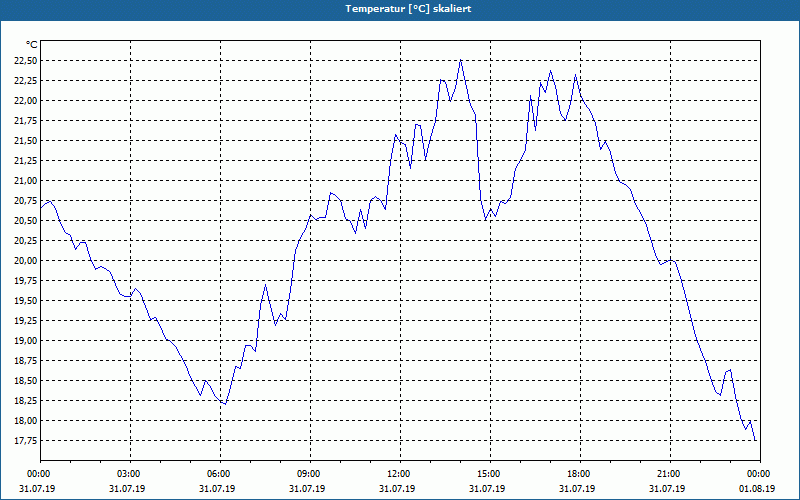Click the 19,75 y-axis label

pos(26,281)
